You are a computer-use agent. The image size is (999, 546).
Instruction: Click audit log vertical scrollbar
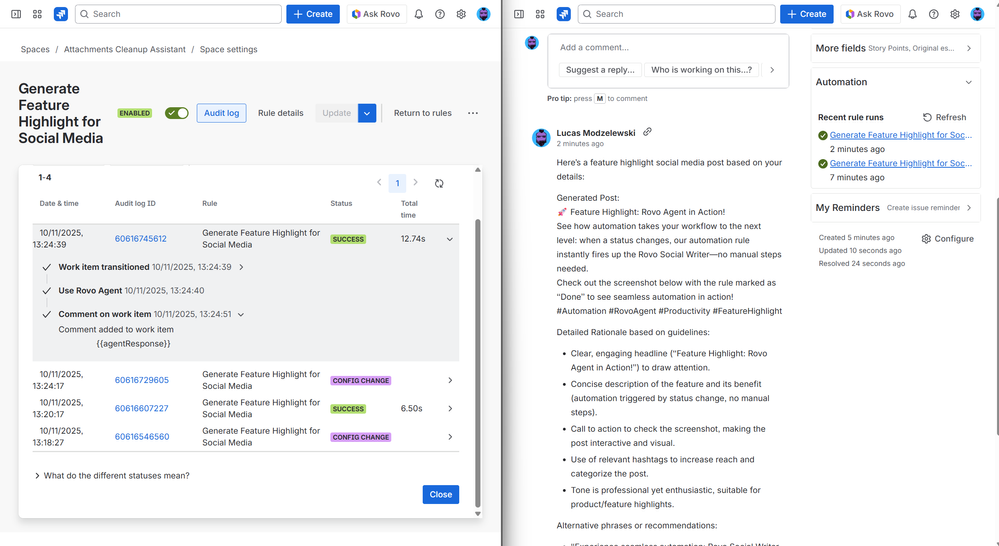pyautogui.click(x=478, y=363)
